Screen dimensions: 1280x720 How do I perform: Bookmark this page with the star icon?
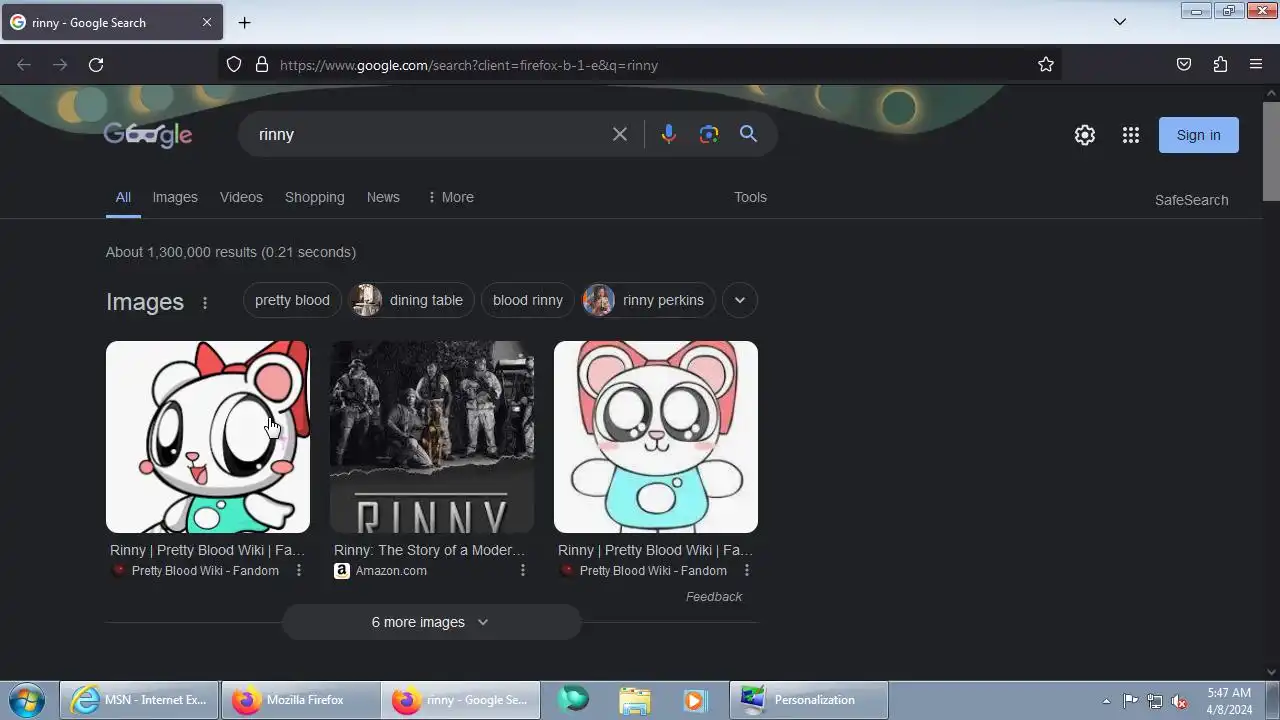pyautogui.click(x=1046, y=65)
